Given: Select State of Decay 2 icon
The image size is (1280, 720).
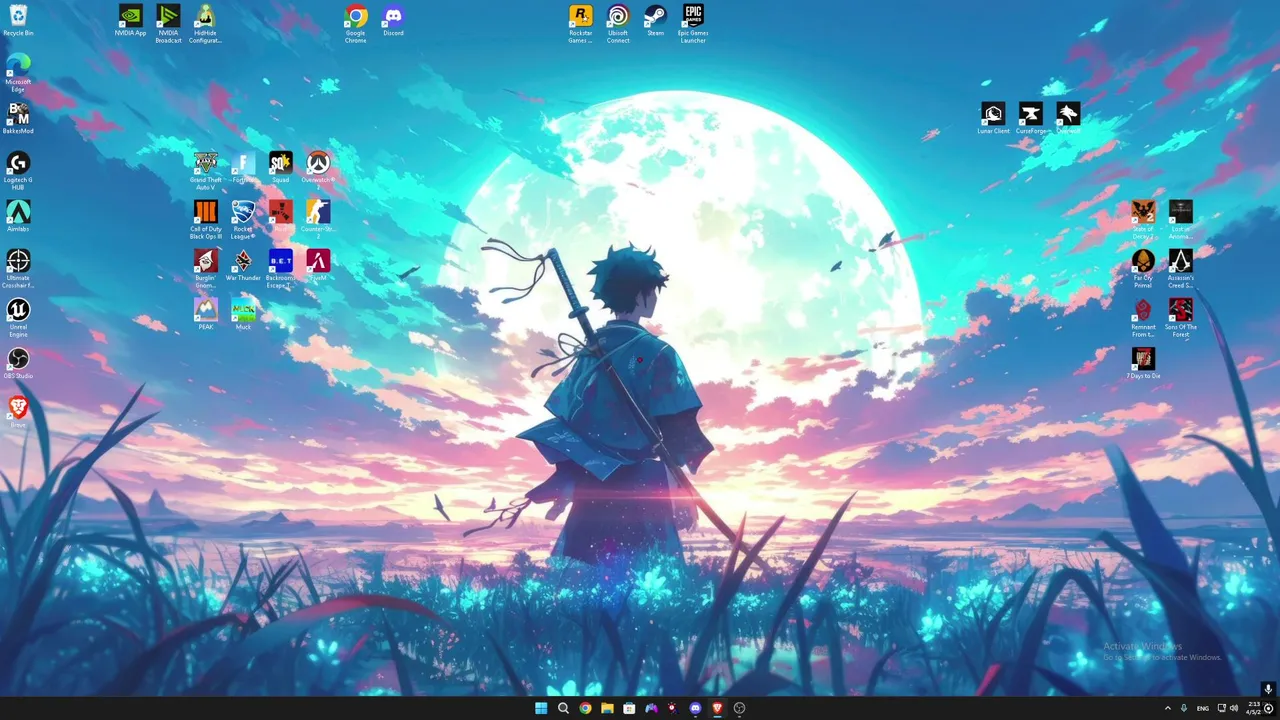Looking at the screenshot, I should (1143, 219).
